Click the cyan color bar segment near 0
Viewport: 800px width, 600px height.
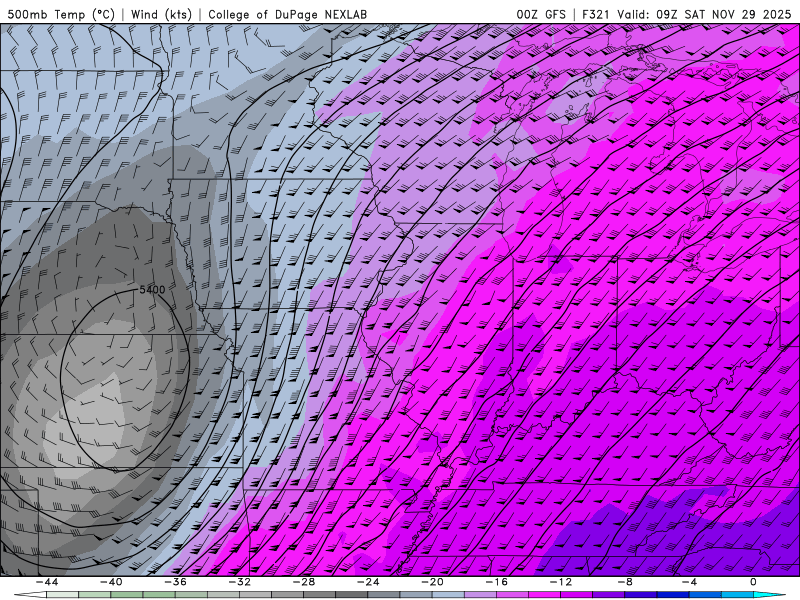(x=769, y=595)
